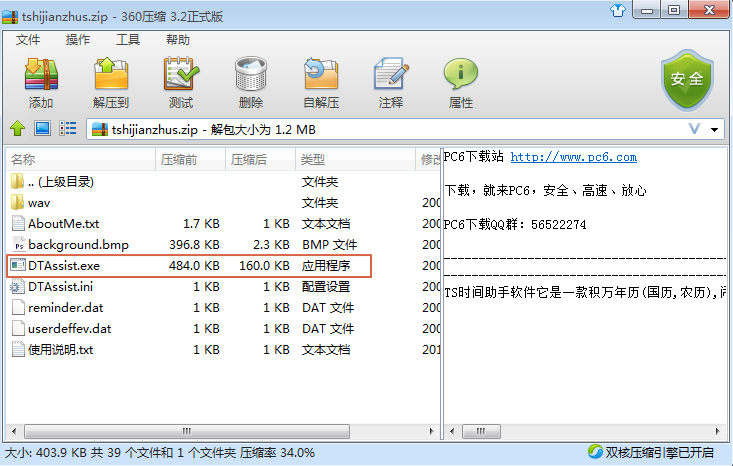Screen dimensions: 733x466
Task: Click the reminder.dat file icon
Action: [18, 307]
